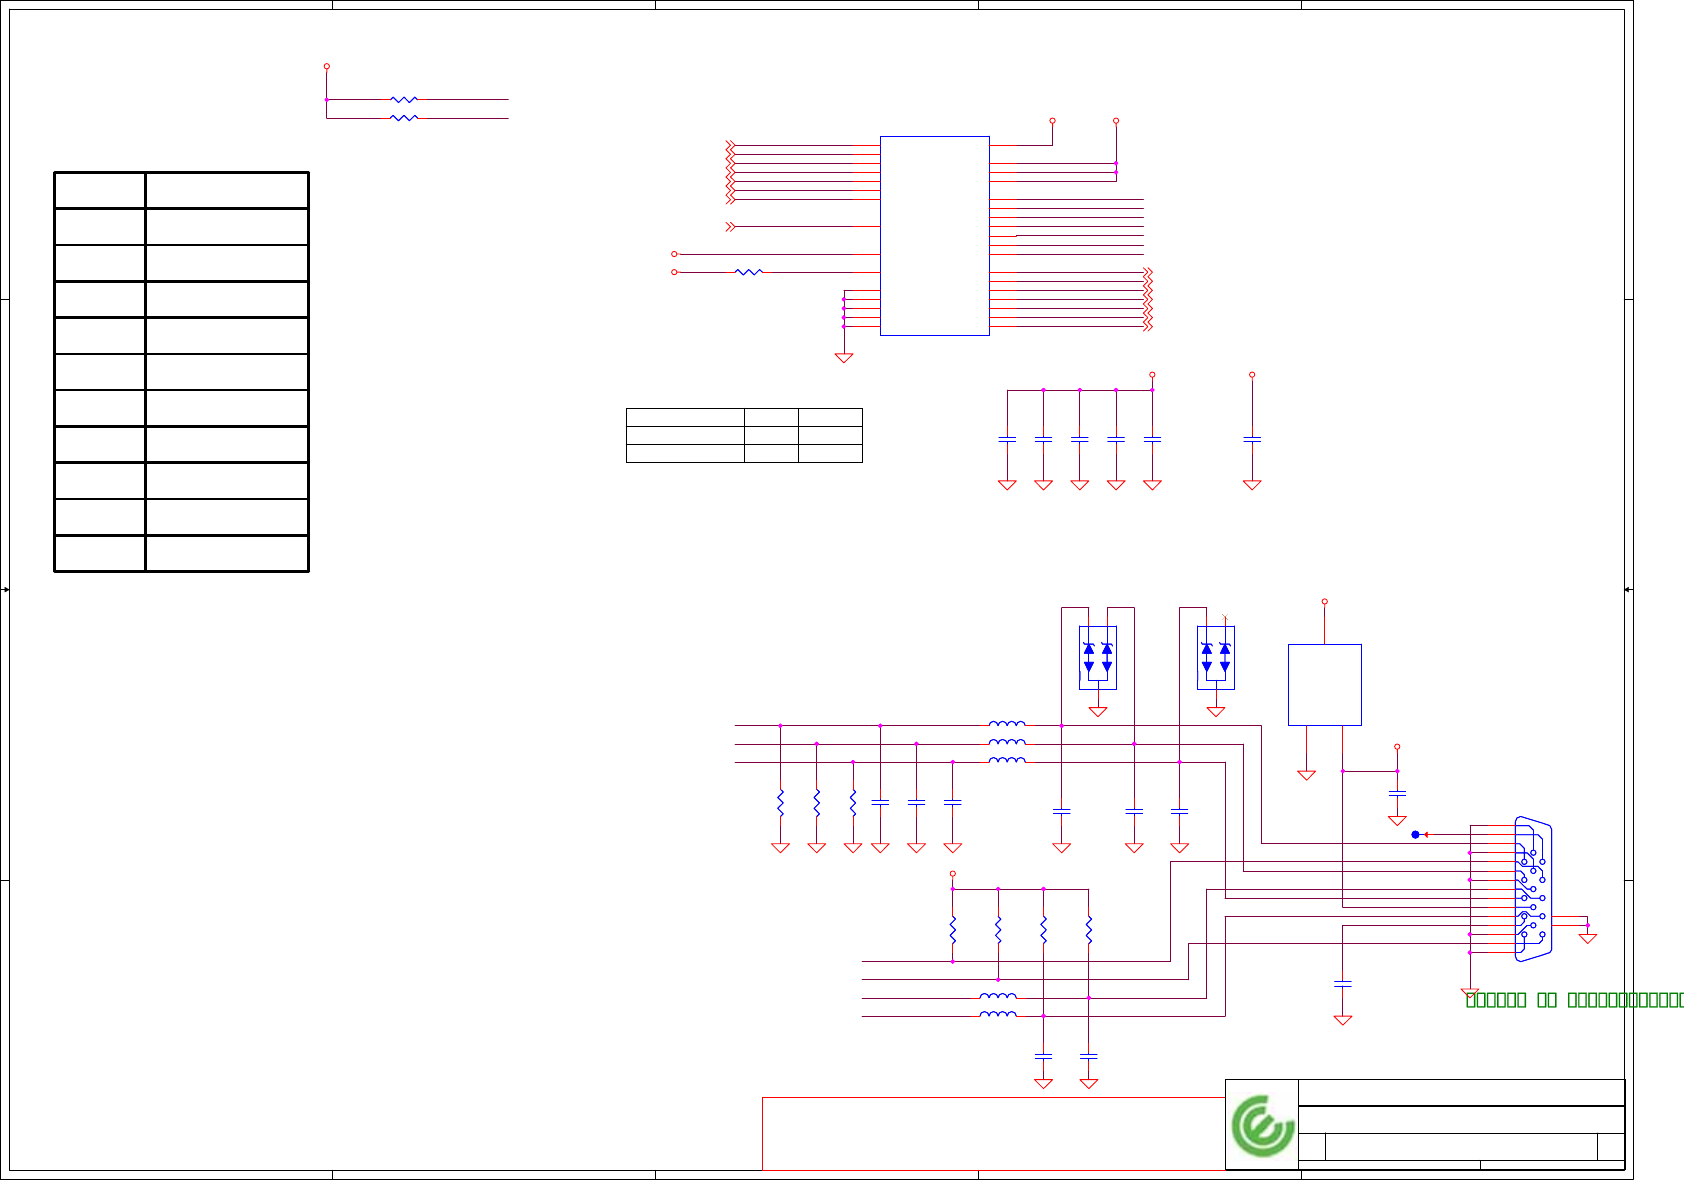Select the left dual-diode array symbol
The image size is (1684, 1180).
coord(1098,657)
